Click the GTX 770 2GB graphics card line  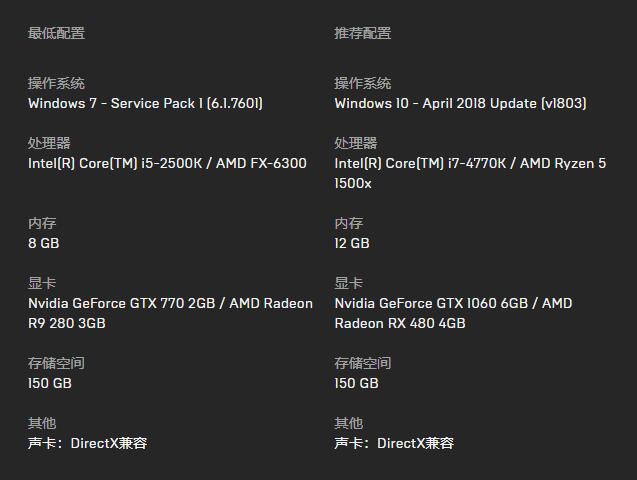point(171,303)
